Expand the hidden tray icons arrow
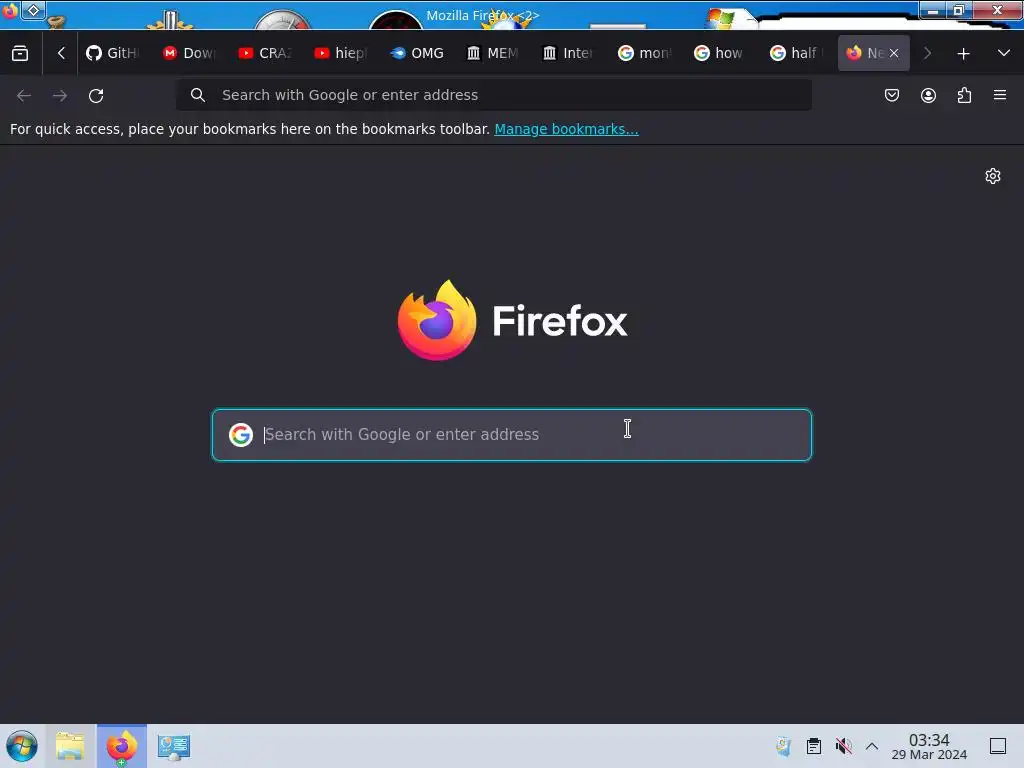Image resolution: width=1024 pixels, height=768 pixels. pyautogui.click(x=872, y=746)
